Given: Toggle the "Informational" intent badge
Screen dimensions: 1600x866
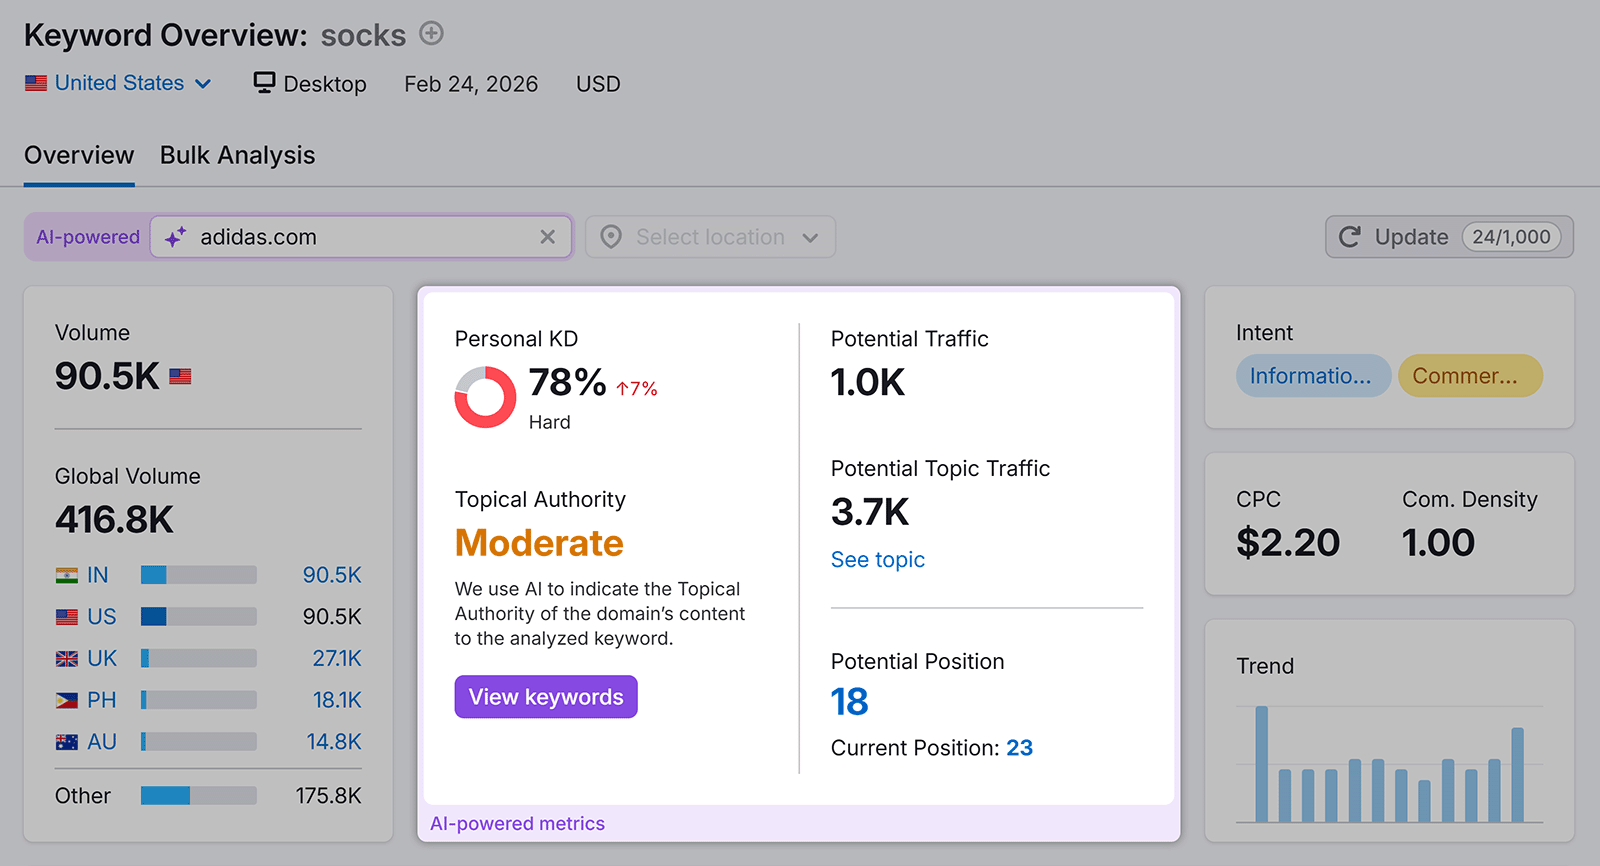Looking at the screenshot, I should coord(1313,376).
